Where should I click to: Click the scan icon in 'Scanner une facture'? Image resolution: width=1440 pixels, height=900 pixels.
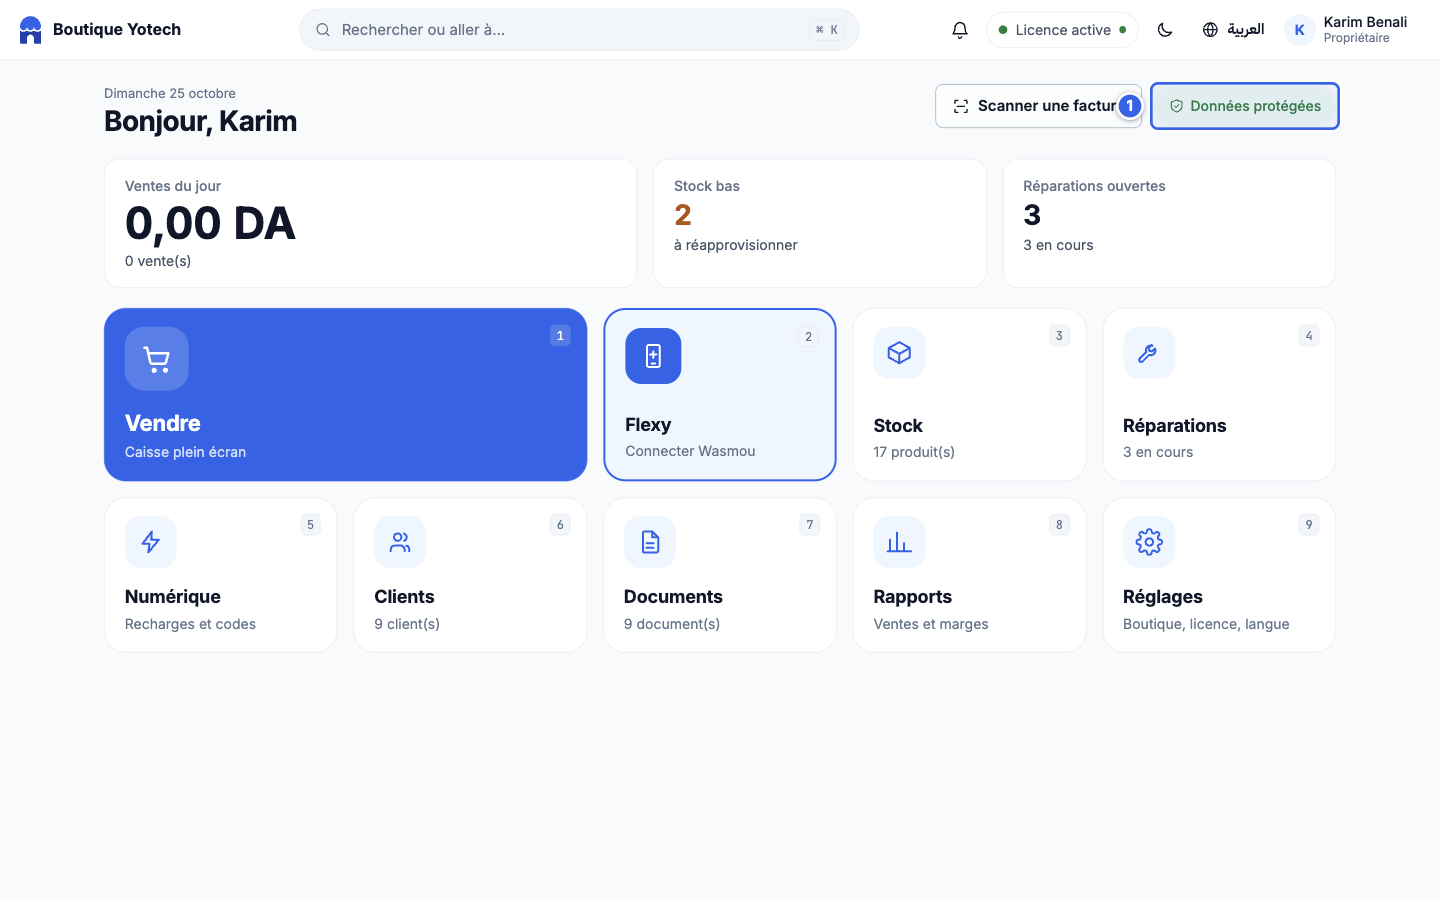(961, 106)
